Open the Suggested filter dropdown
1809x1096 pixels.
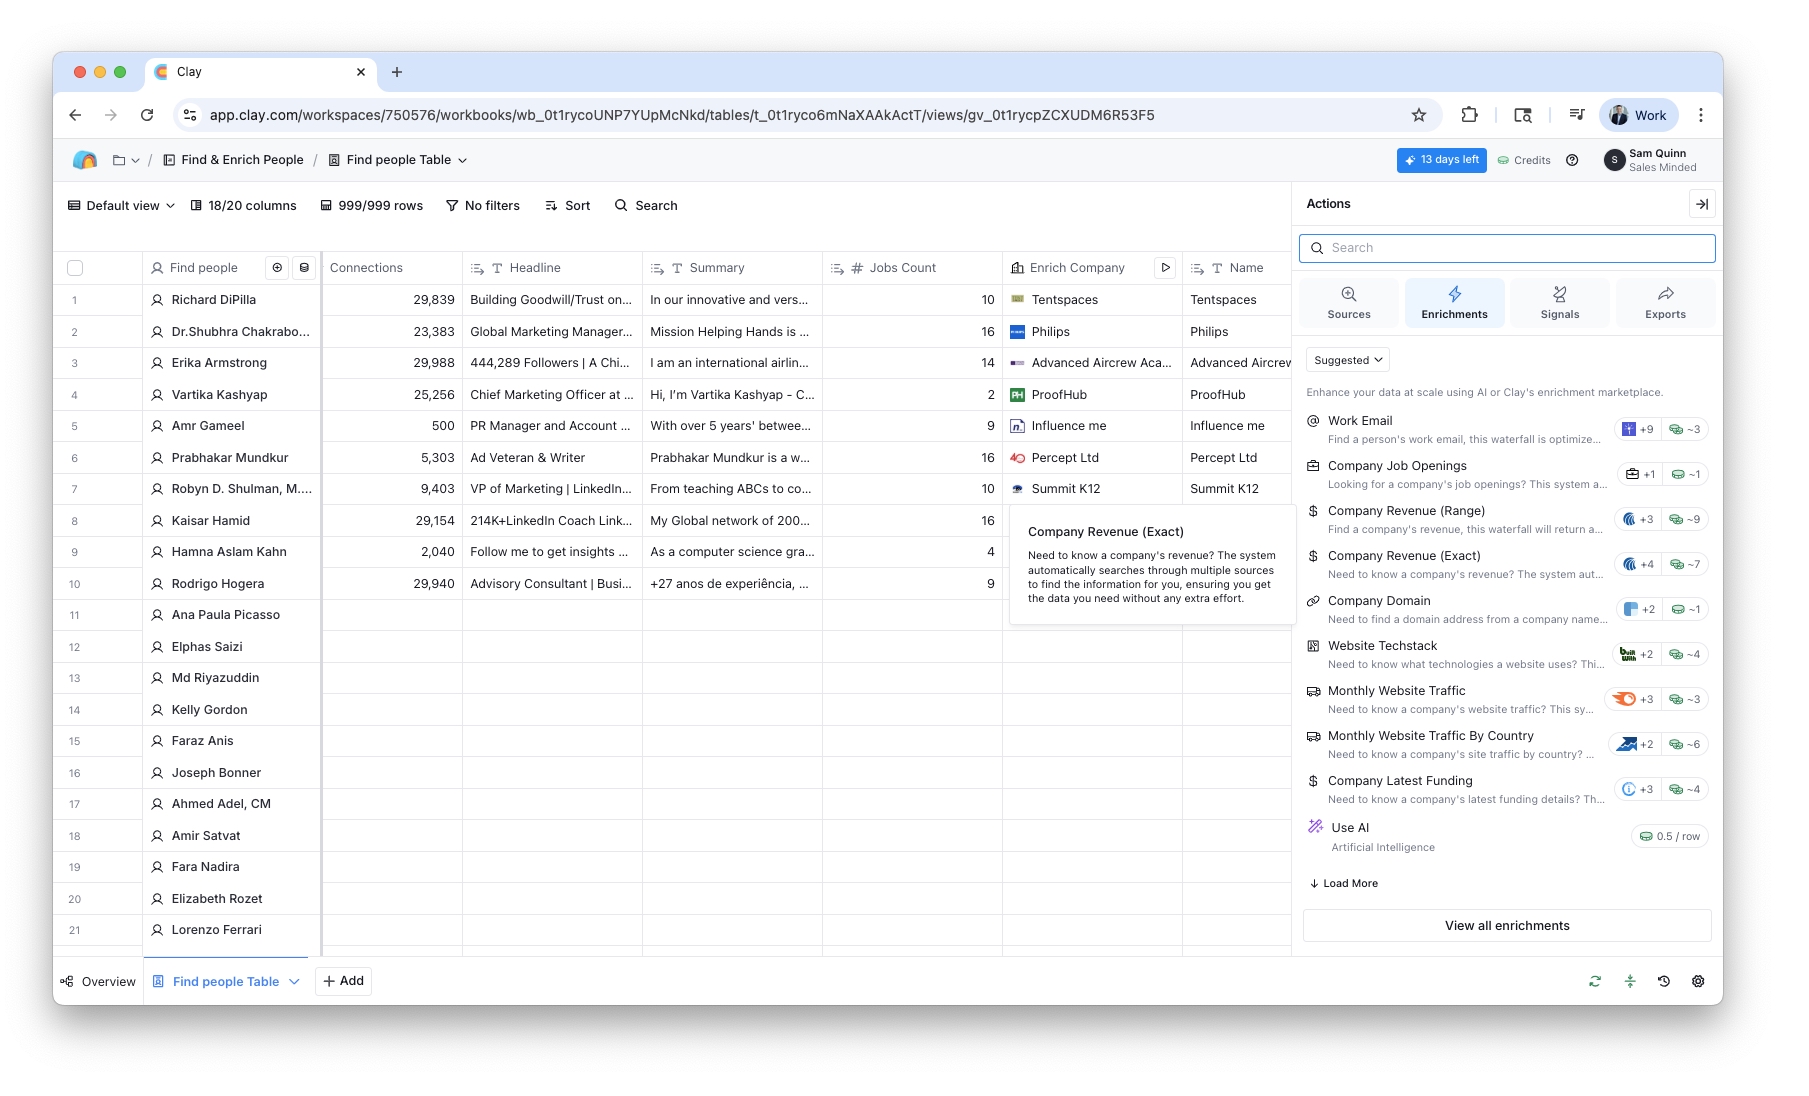click(x=1348, y=360)
